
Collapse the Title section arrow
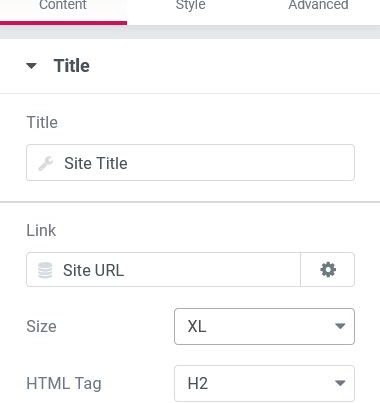point(32,66)
